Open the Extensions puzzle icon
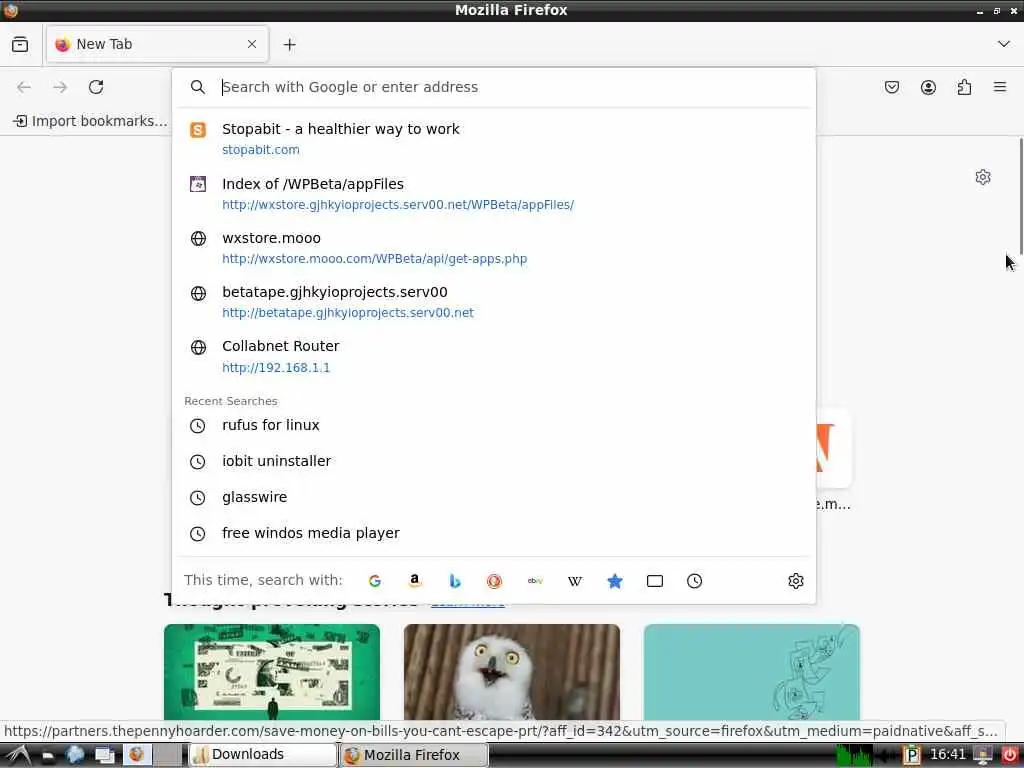 click(x=964, y=87)
